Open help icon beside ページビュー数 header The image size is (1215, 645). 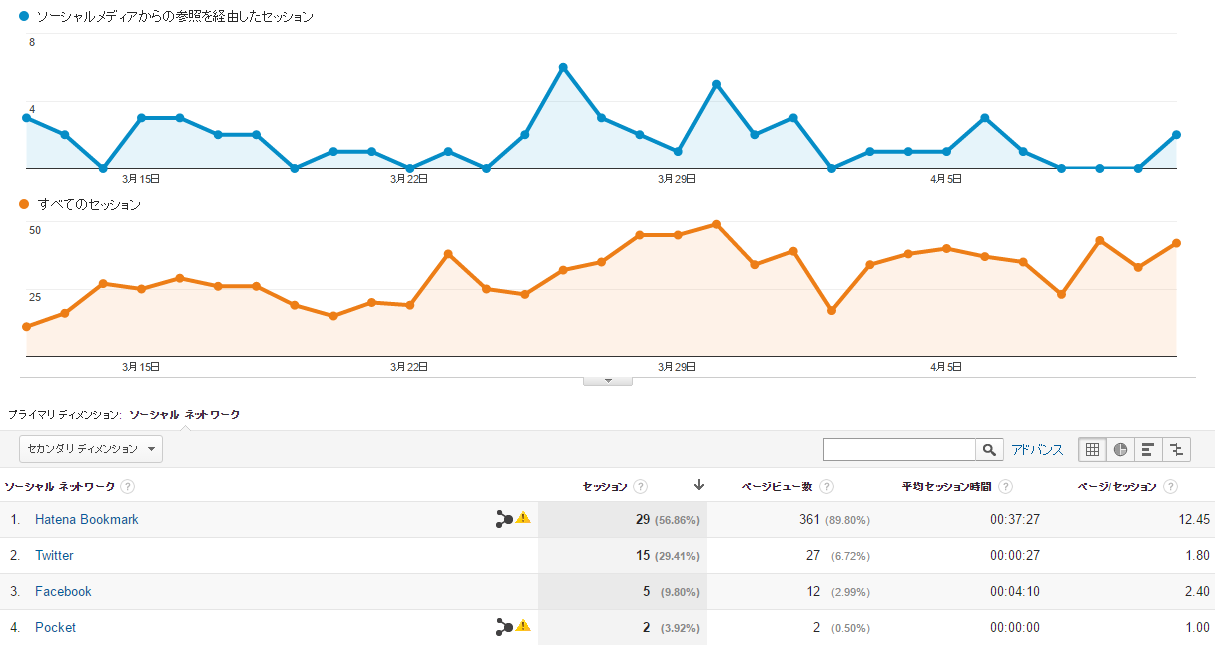pos(825,487)
